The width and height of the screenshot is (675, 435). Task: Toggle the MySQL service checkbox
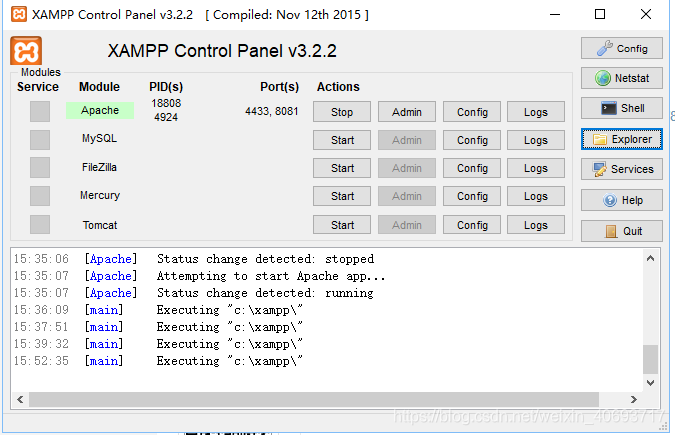coord(40,140)
